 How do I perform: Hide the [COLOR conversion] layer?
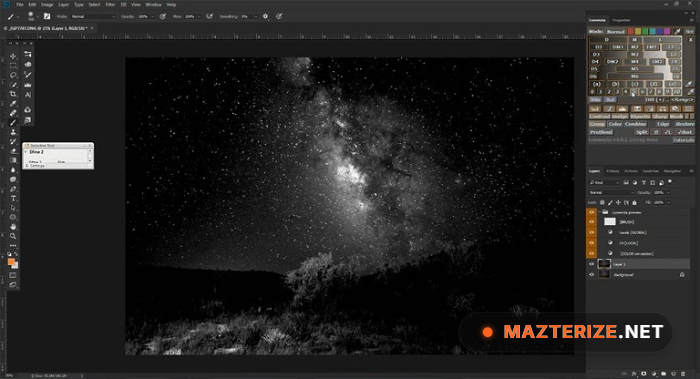592,254
